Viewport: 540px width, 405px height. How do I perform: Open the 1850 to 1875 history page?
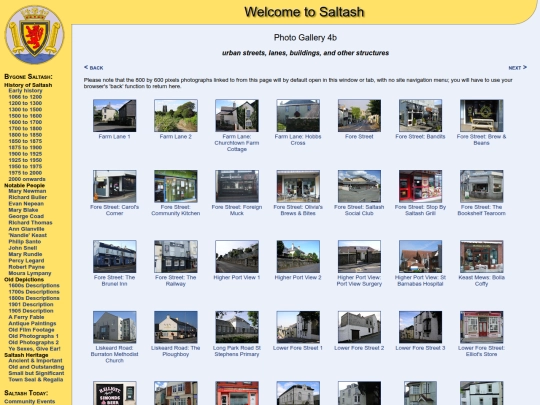(25, 141)
